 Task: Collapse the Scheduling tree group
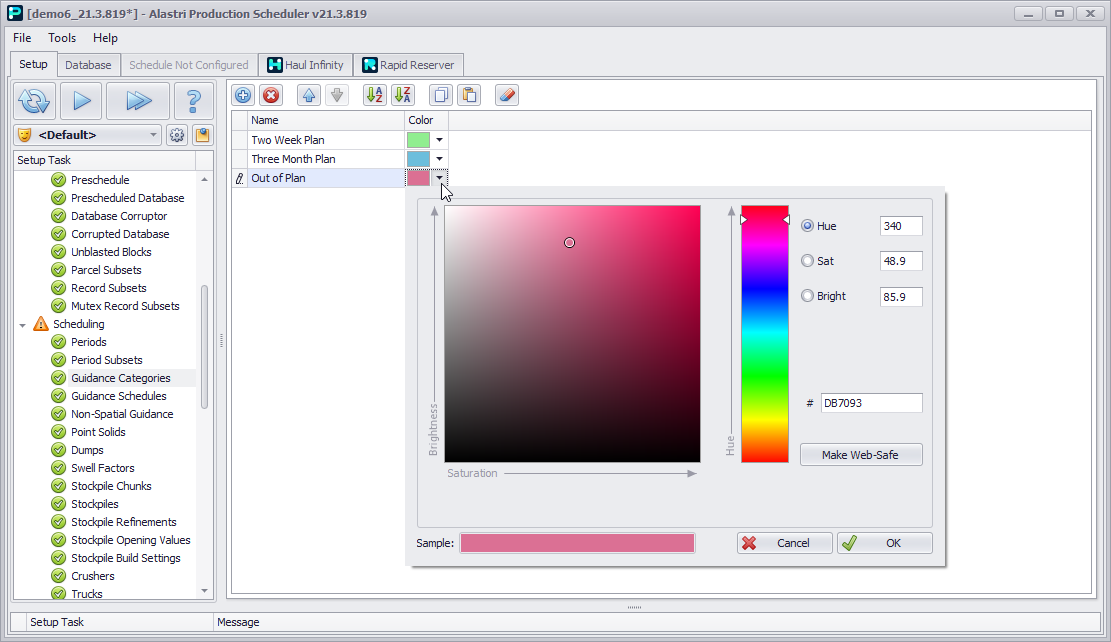[x=22, y=325]
